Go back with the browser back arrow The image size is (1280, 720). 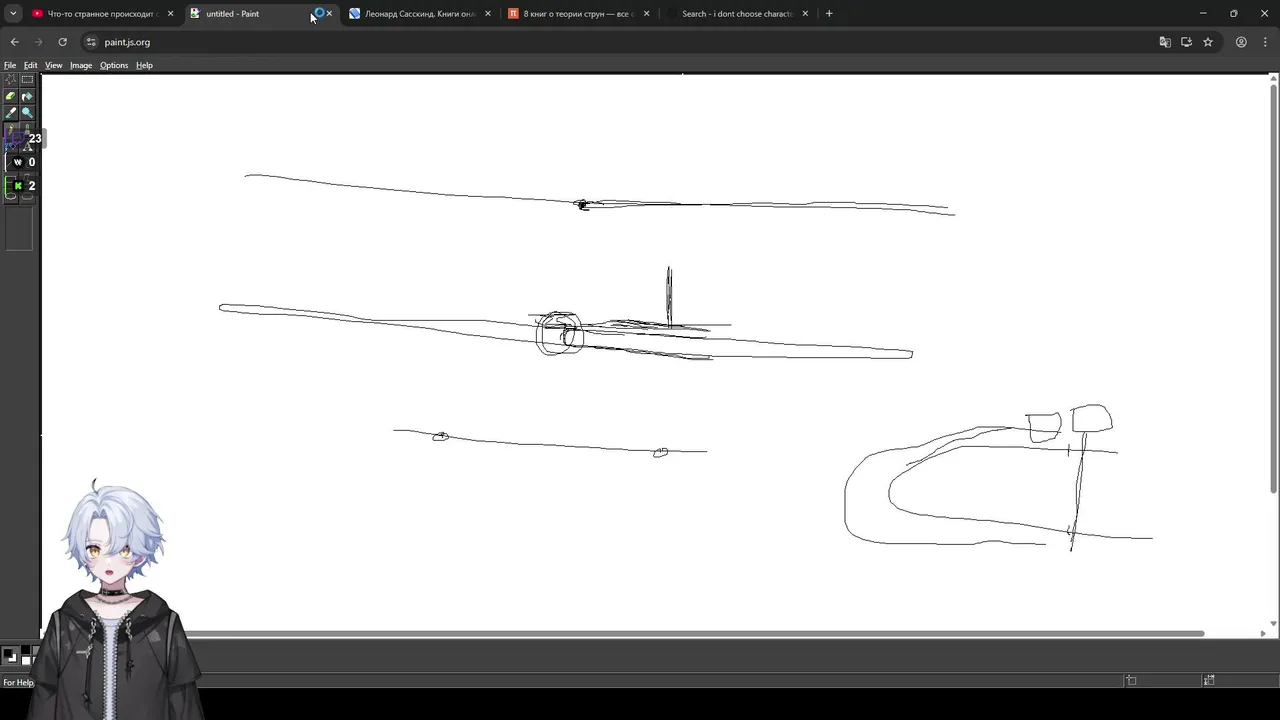14,42
